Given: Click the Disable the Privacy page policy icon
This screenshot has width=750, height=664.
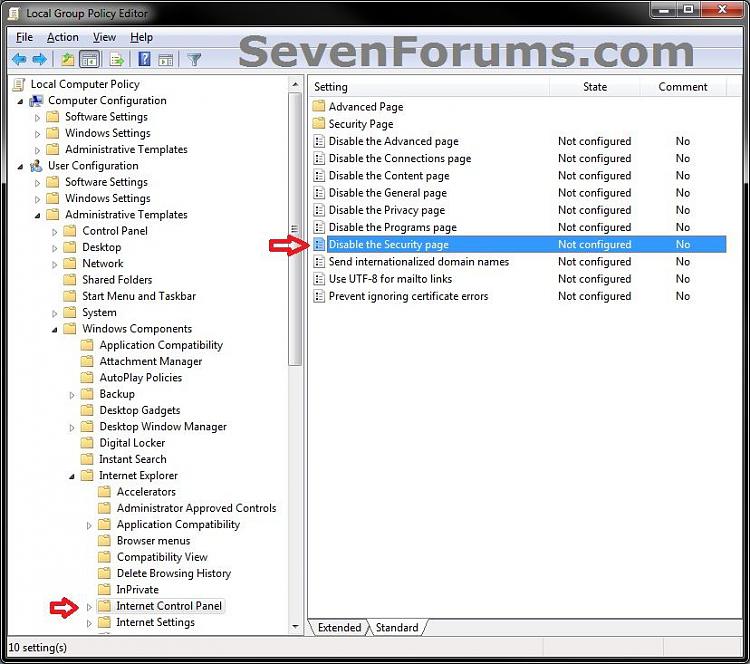Looking at the screenshot, I should (319, 210).
